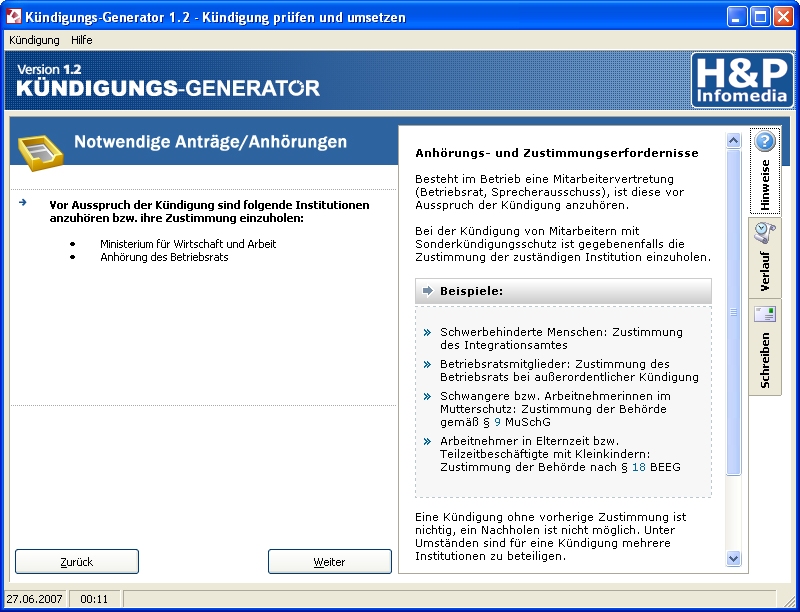Click the date 27.06.2007 in status bar
800x612 pixels.
35,599
